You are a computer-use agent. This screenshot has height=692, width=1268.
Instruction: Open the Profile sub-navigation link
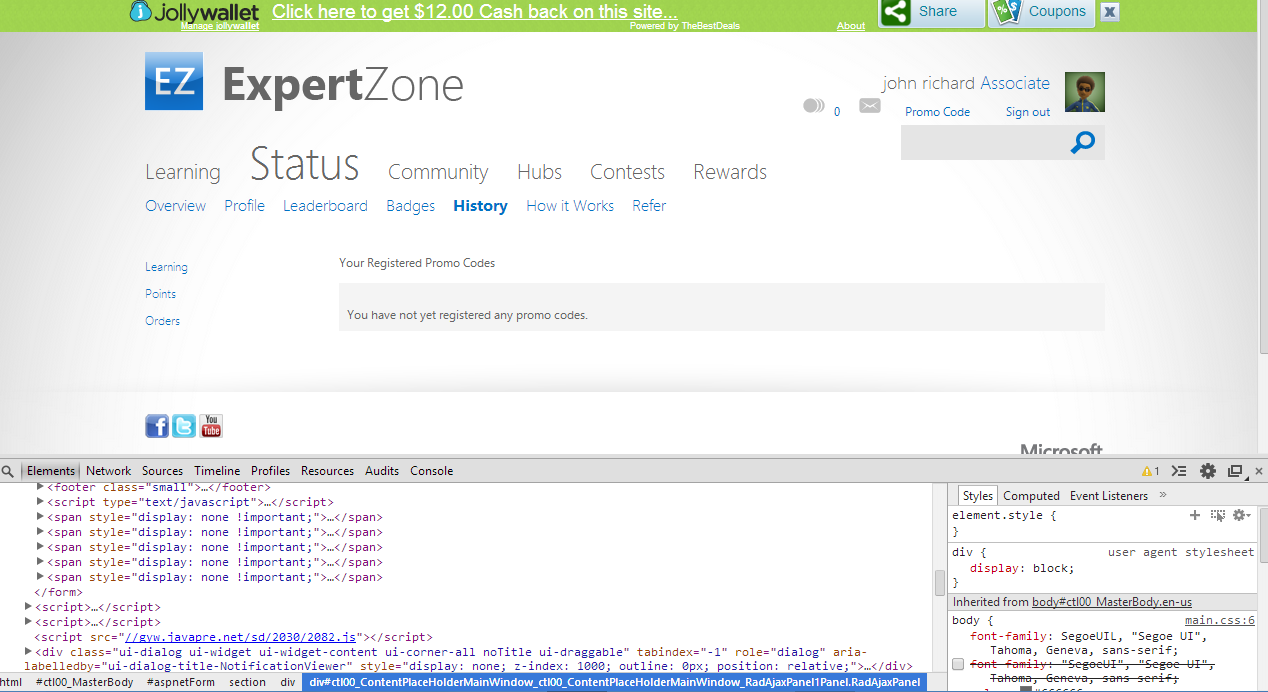pos(244,206)
